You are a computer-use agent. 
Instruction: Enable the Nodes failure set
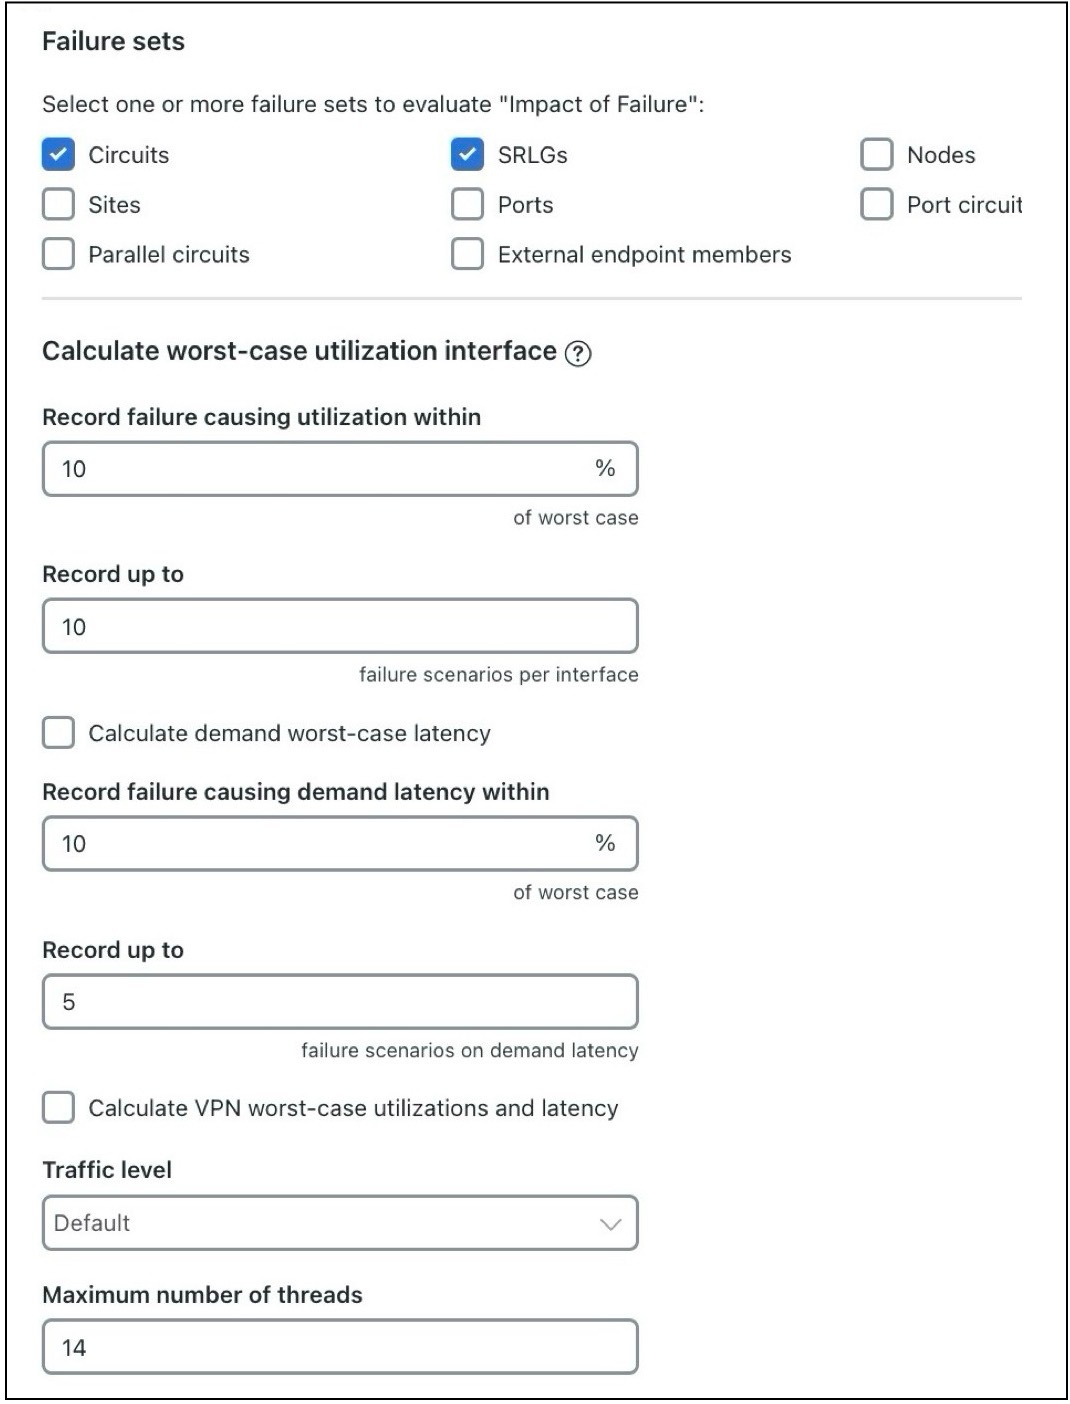pos(878,154)
